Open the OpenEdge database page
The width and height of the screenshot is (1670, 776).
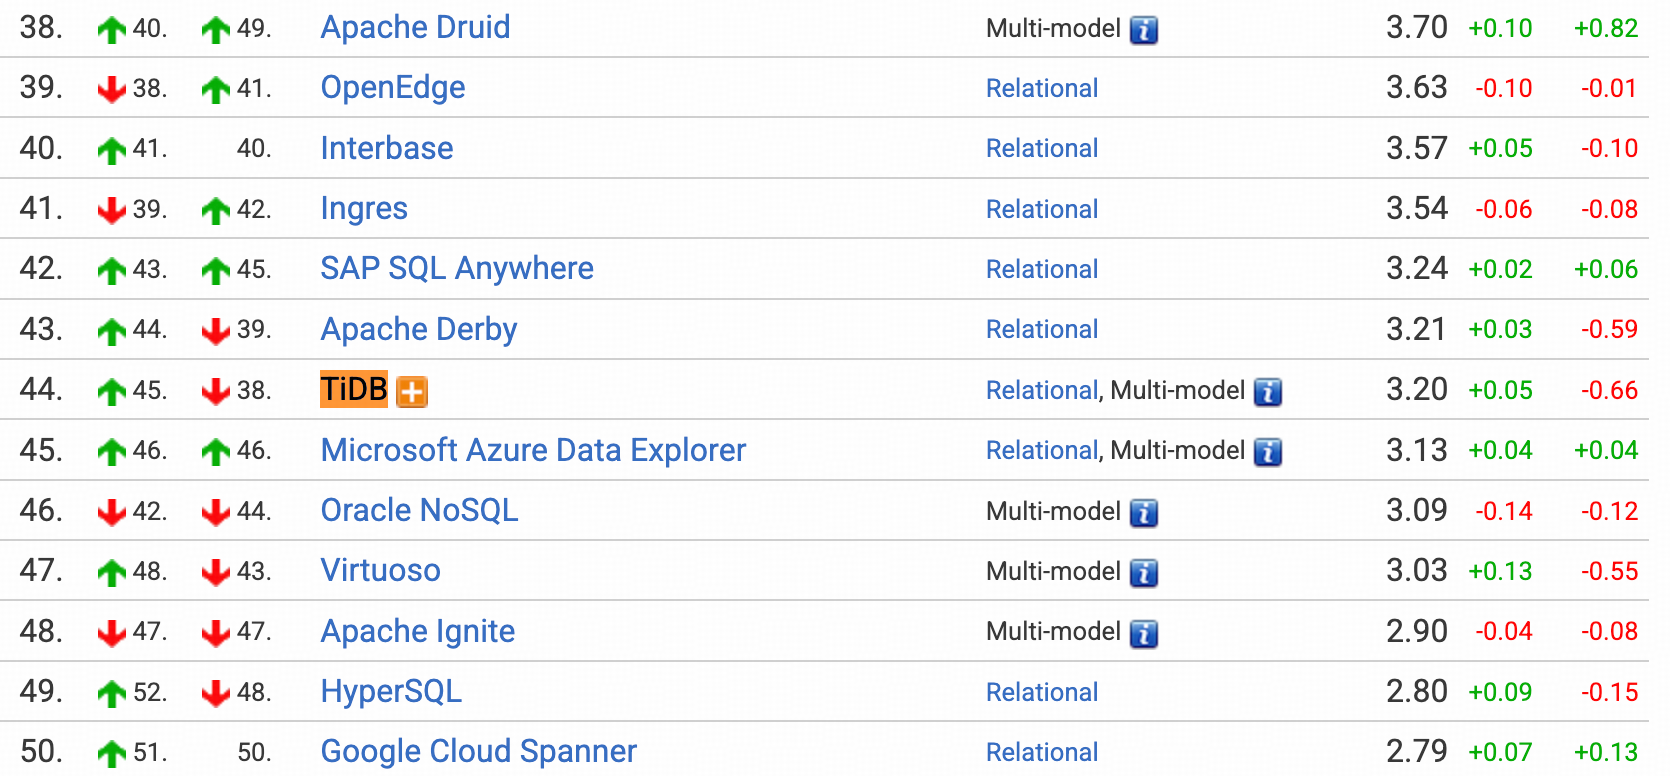tap(393, 88)
